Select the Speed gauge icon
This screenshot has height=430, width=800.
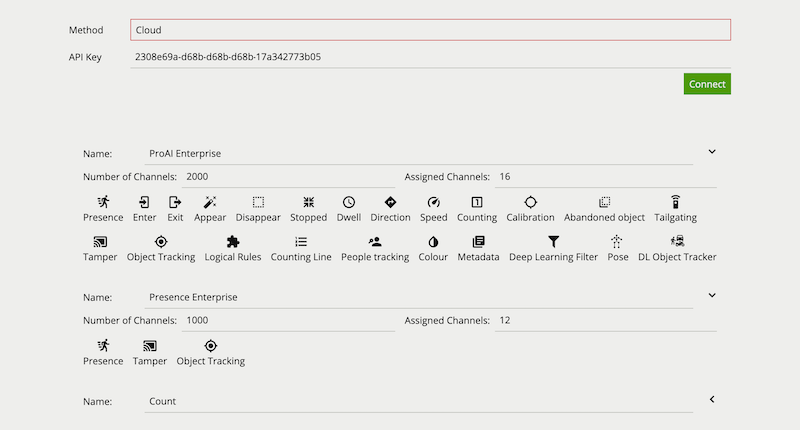(433, 202)
